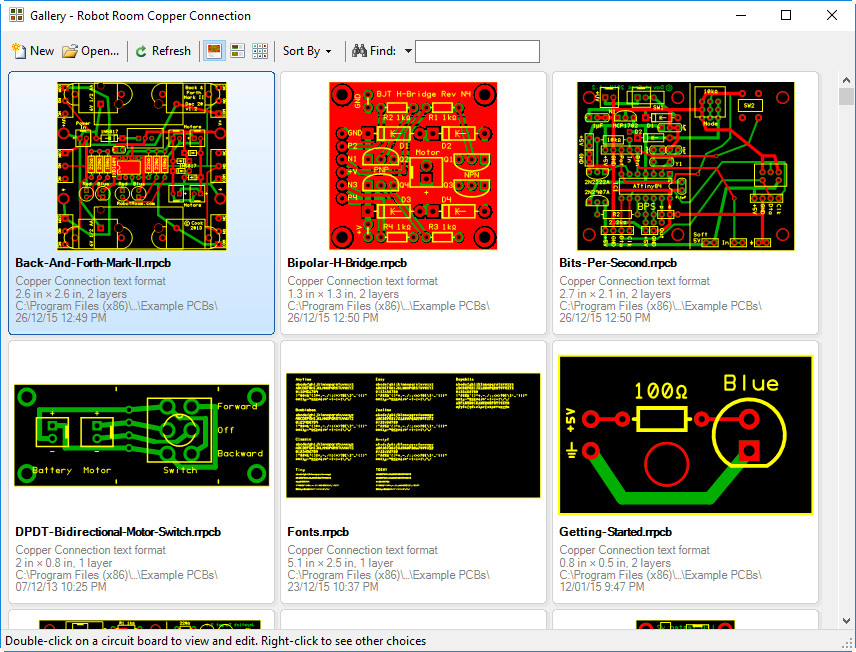The image size is (856, 652).
Task: Click the Copper Connection icon in the title bar
Action: pos(15,15)
